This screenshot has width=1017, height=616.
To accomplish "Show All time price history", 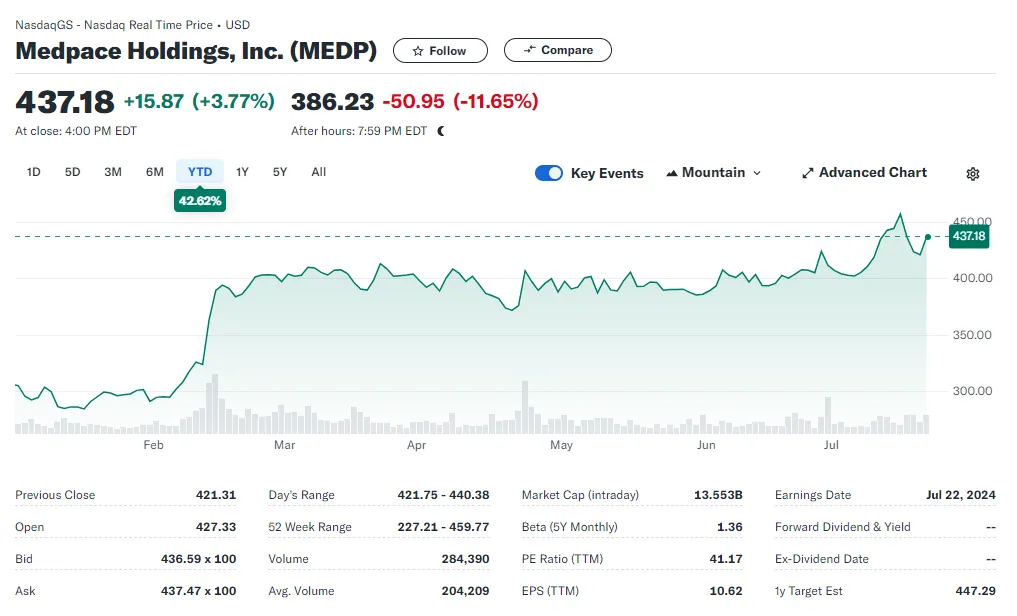I will [x=318, y=172].
